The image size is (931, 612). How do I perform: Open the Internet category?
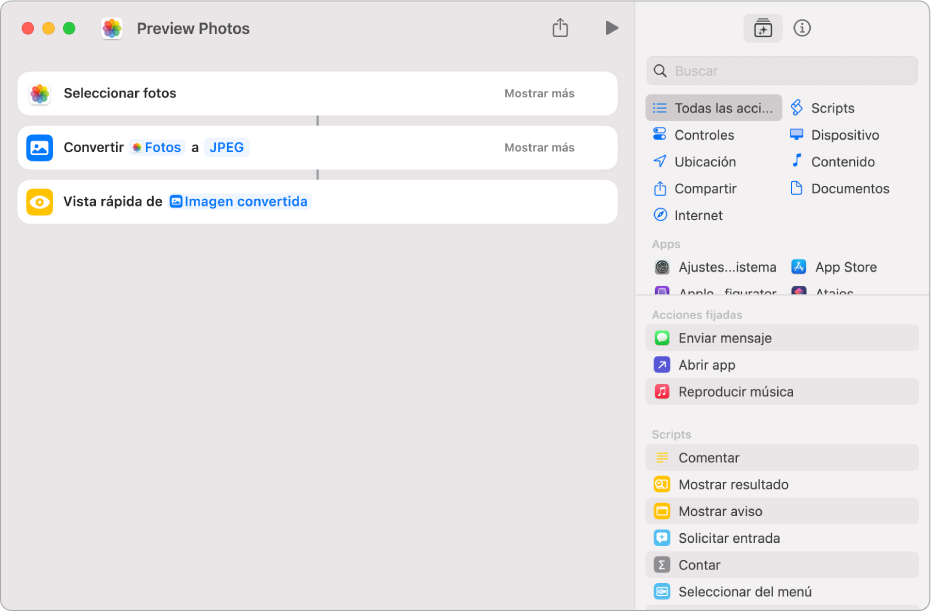pyautogui.click(x=688, y=215)
